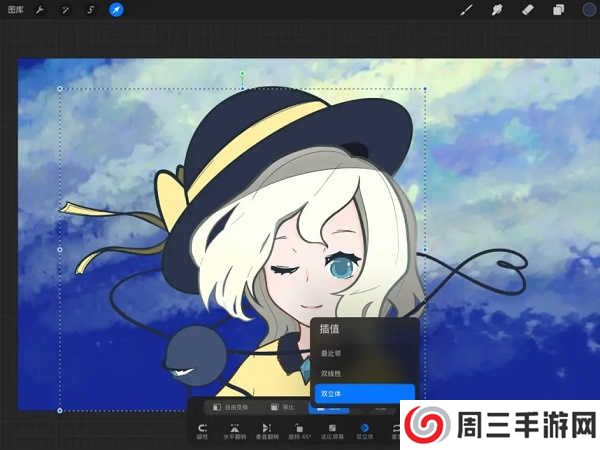The height and width of the screenshot is (450, 600).
Task: Click the top-right transform corner handle
Action: point(425,89)
